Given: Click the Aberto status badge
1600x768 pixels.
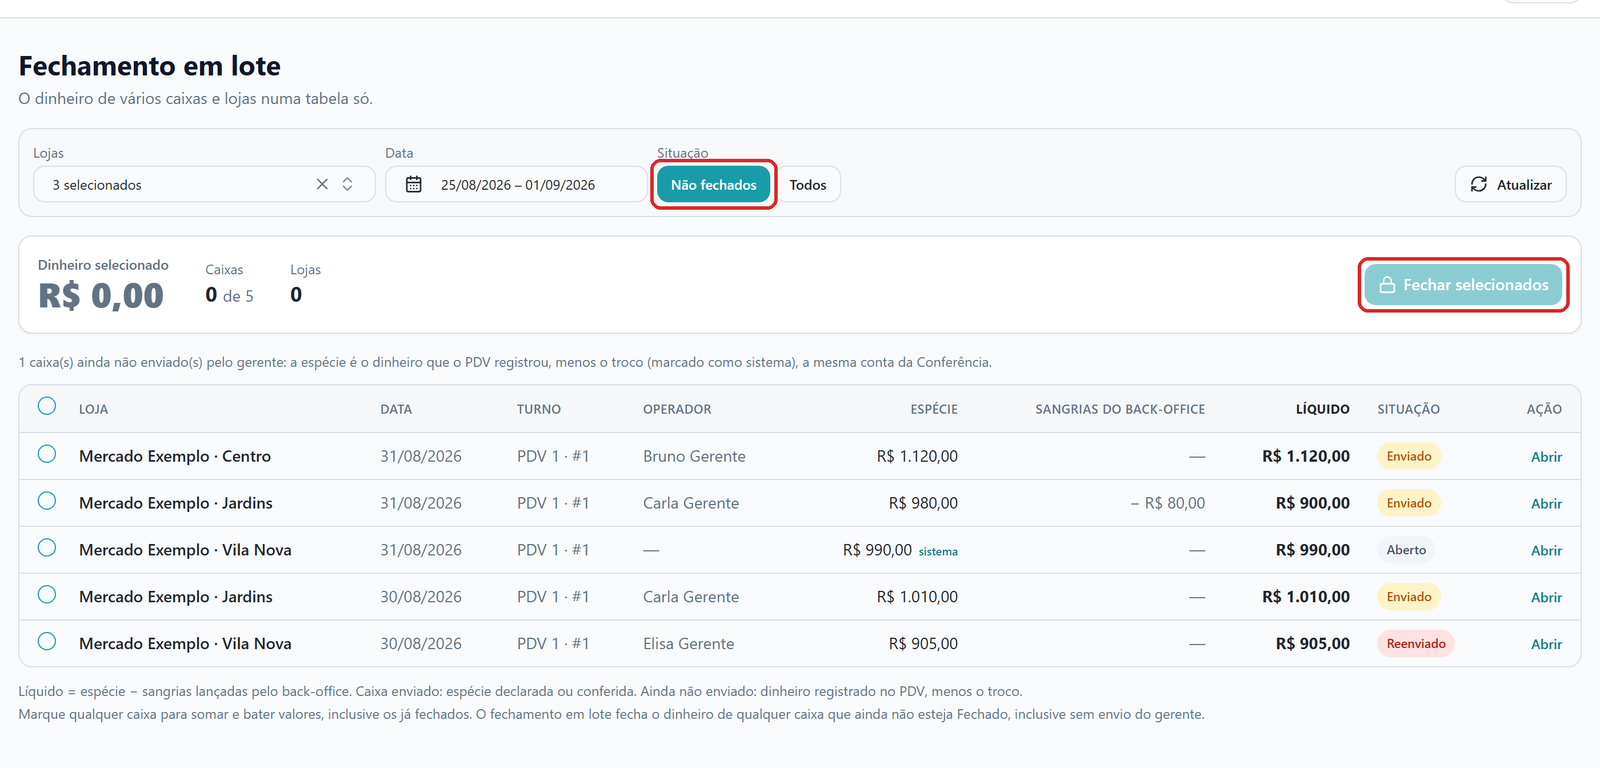Looking at the screenshot, I should point(1406,550).
